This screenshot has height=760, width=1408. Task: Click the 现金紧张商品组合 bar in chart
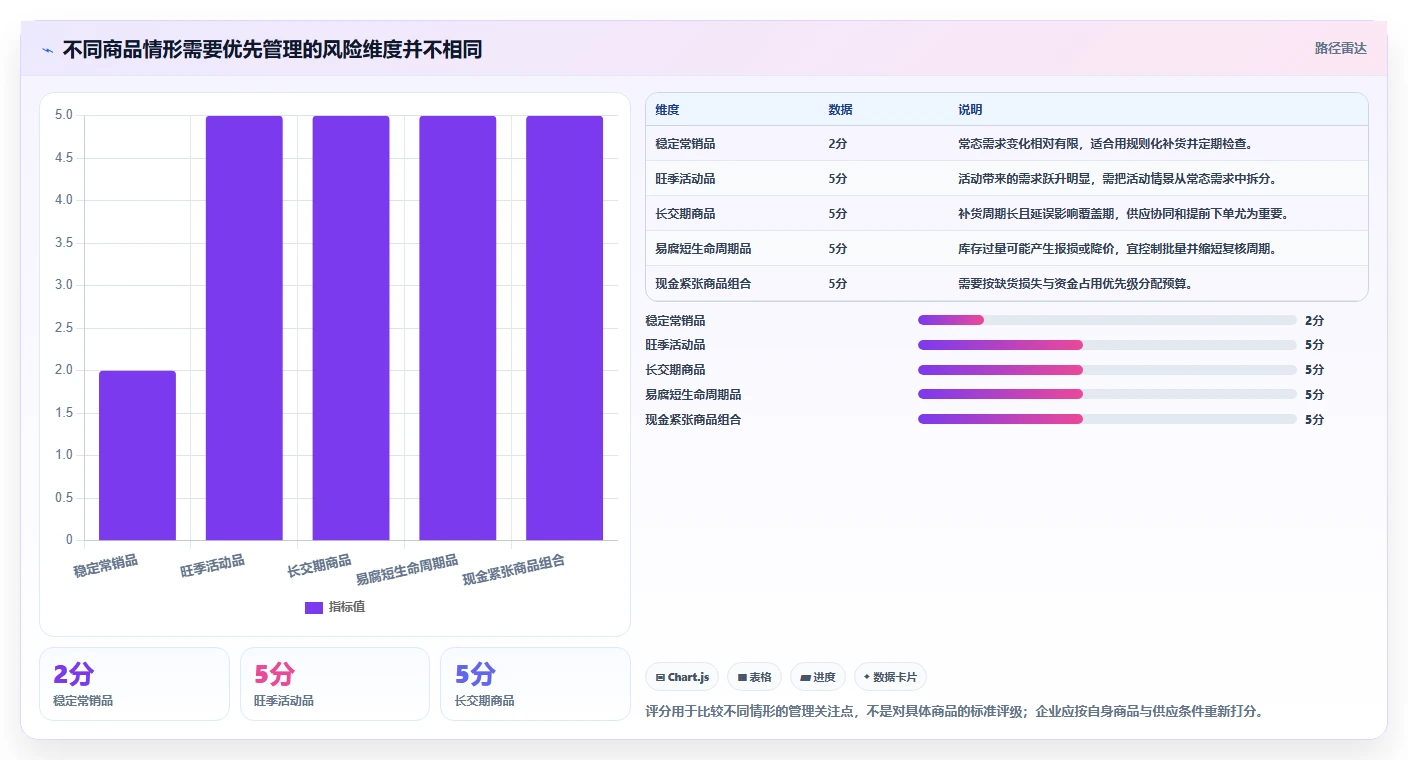click(564, 328)
